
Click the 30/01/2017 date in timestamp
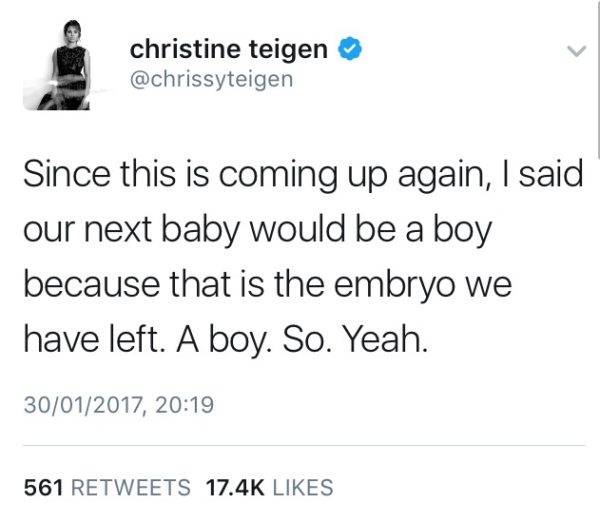(x=83, y=405)
